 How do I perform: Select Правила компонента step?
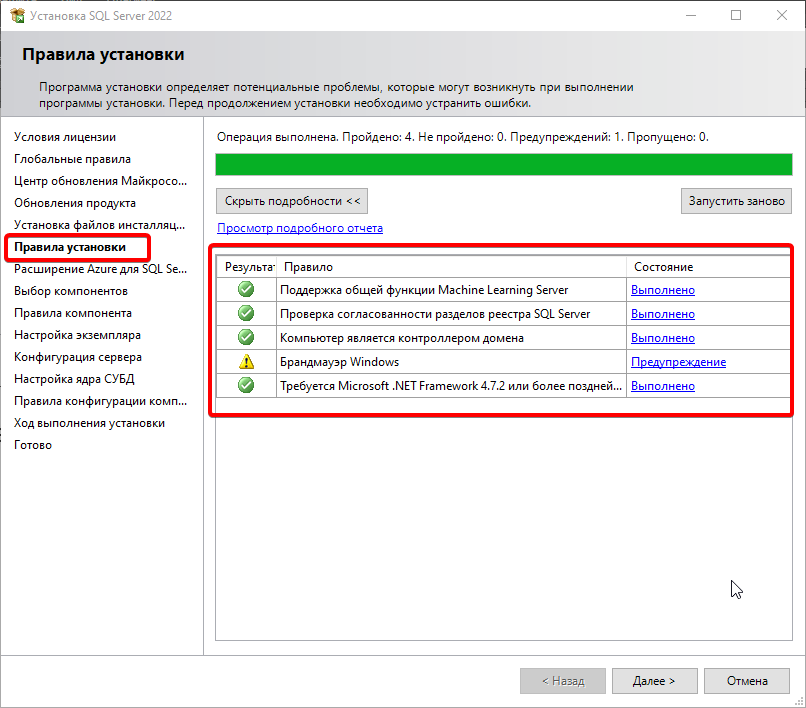72,313
